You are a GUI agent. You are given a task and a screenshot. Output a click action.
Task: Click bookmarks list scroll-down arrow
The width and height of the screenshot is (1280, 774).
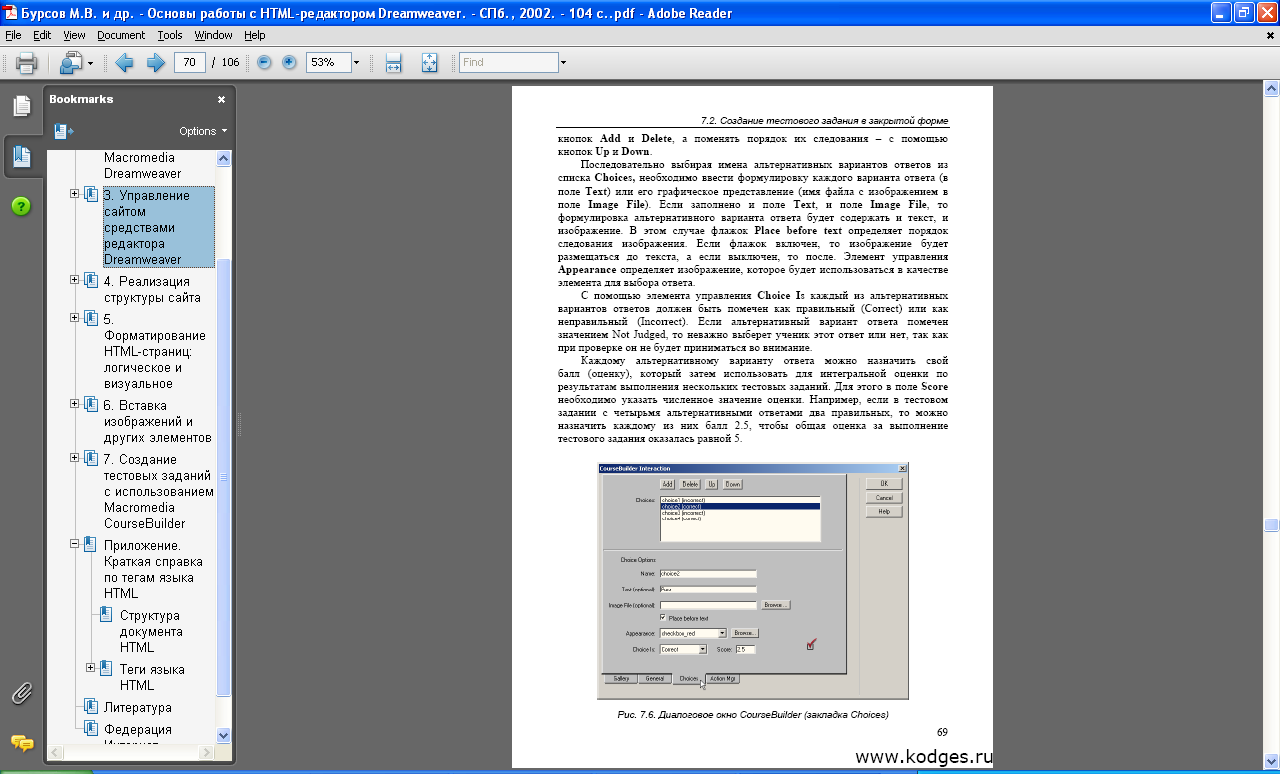coord(224,735)
